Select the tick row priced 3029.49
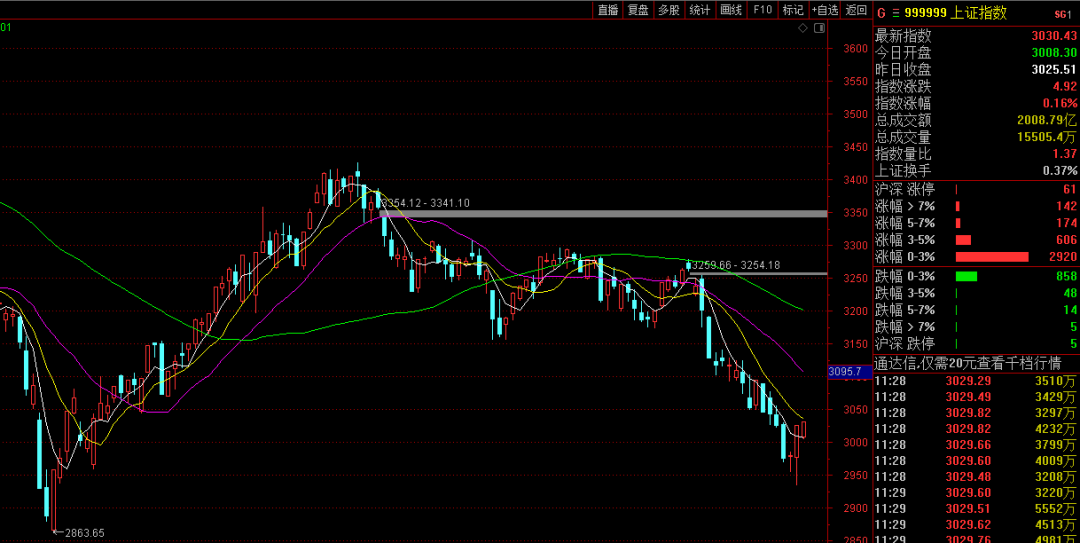This screenshot has width=1080, height=543. point(976,396)
